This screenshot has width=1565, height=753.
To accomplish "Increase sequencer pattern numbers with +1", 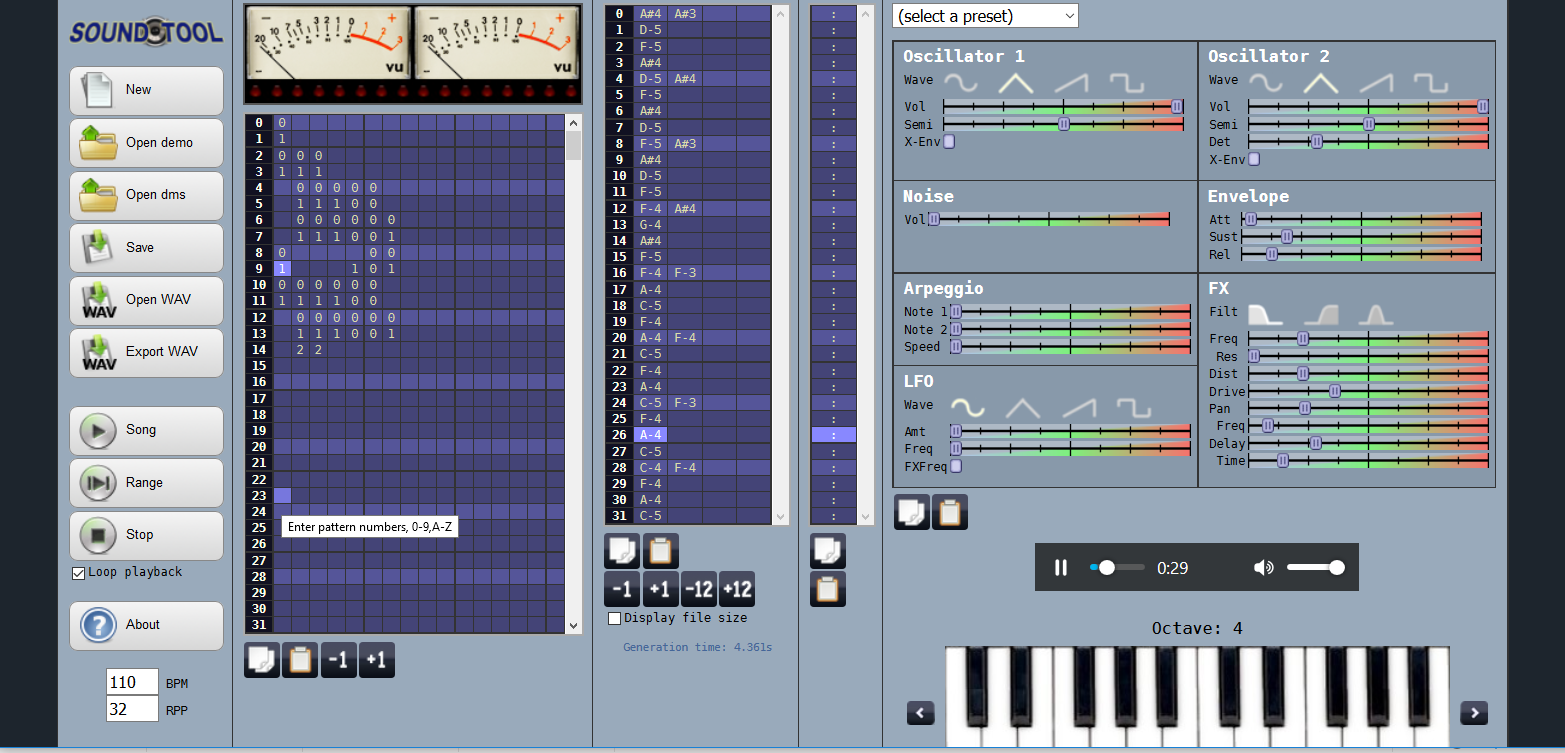I will 377,660.
